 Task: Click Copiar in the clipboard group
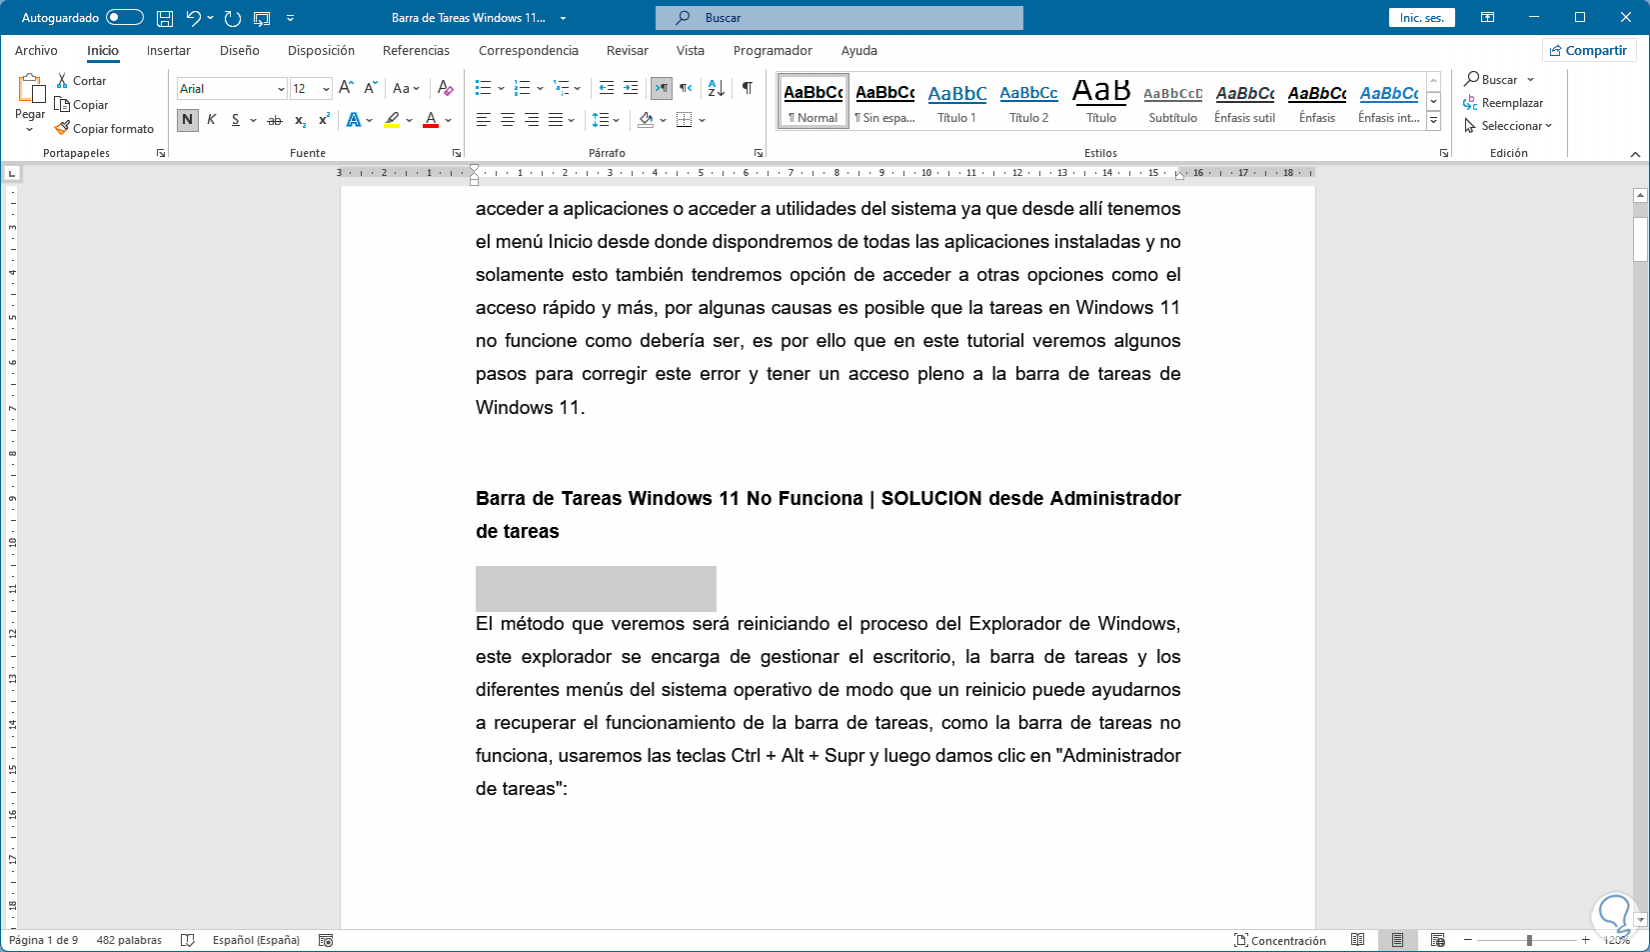point(81,104)
